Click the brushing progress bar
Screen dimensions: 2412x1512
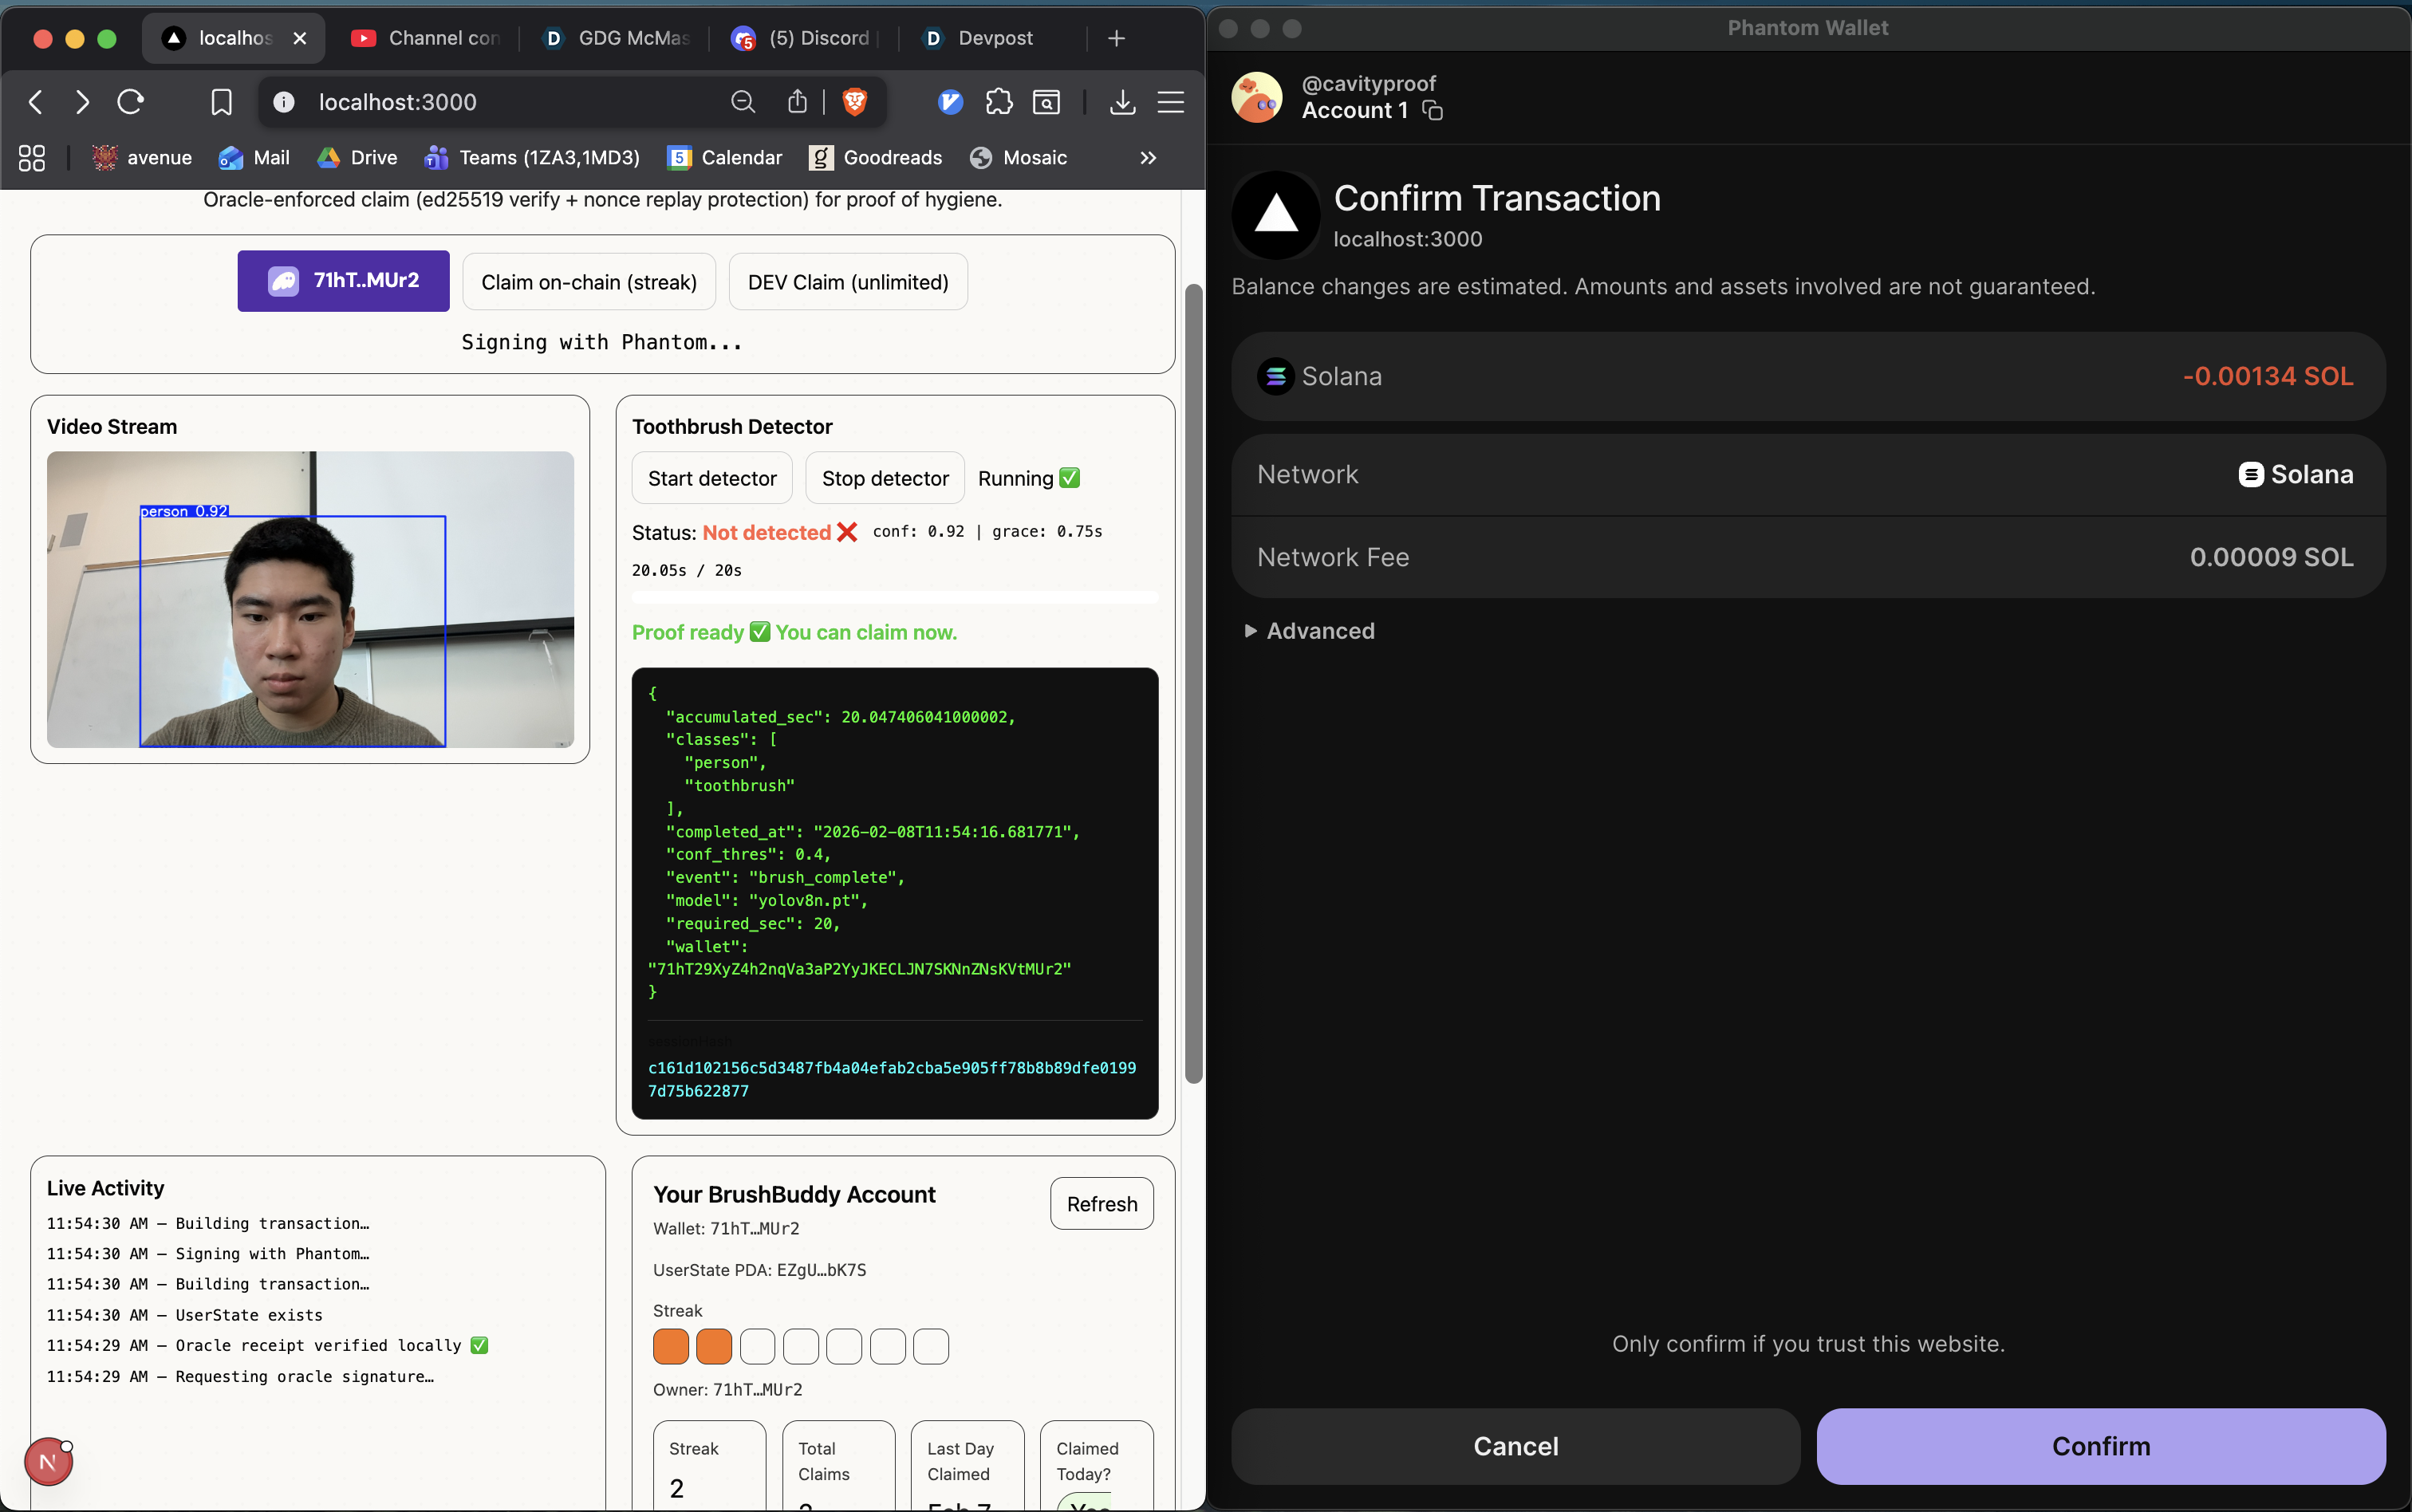pyautogui.click(x=894, y=597)
